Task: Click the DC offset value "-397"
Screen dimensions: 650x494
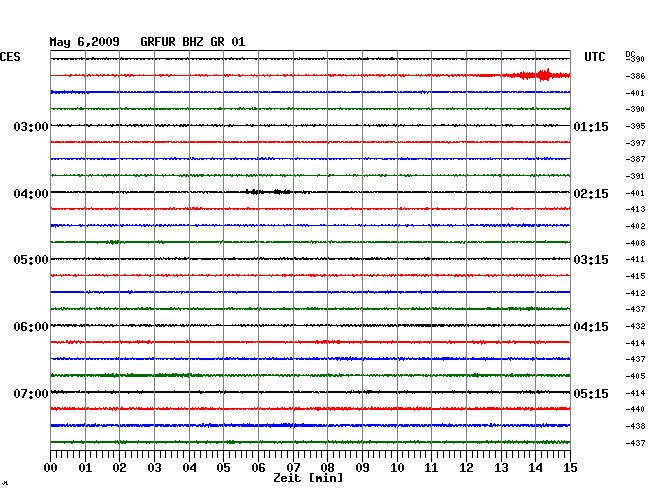Action: [635, 143]
